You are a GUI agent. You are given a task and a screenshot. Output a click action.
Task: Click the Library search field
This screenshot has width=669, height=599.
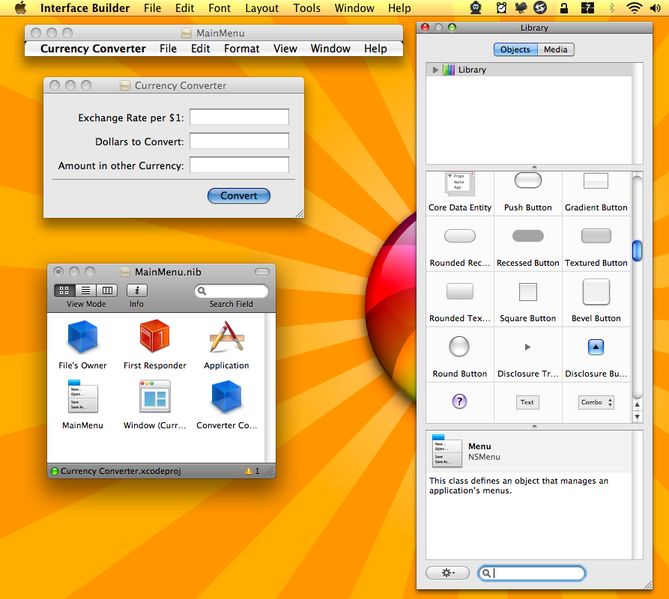click(x=532, y=573)
